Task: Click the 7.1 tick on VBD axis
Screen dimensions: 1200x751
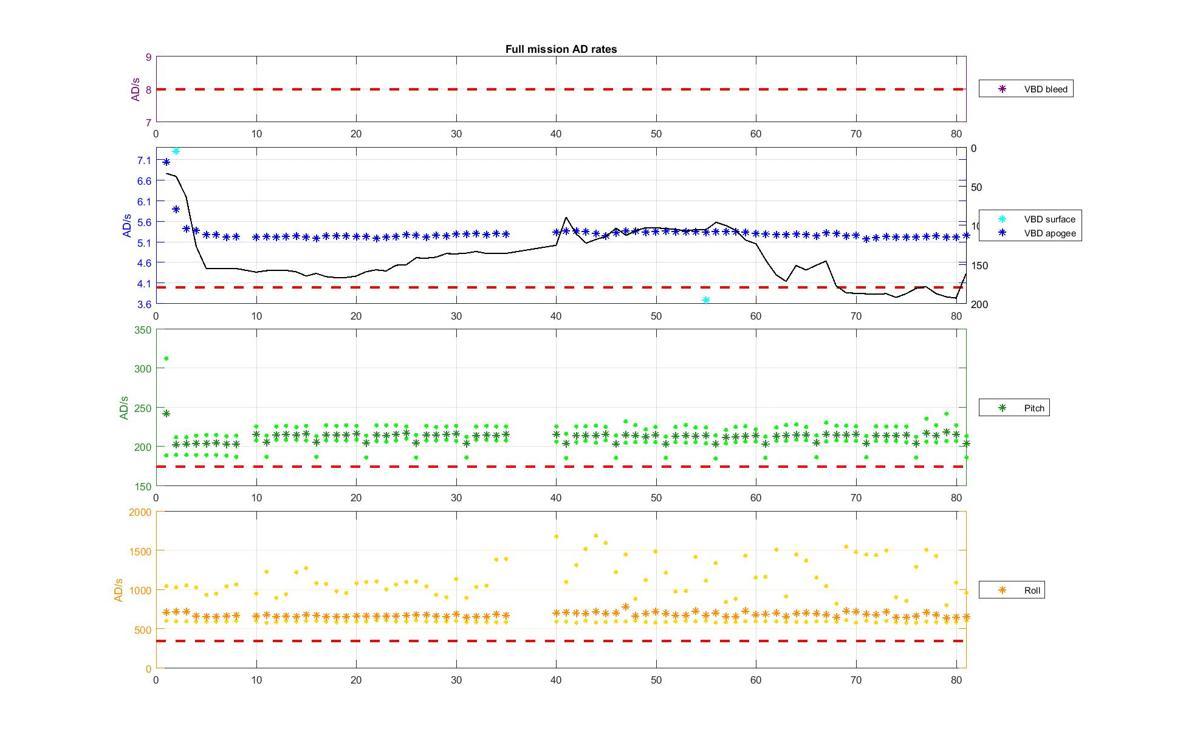Action: tap(144, 160)
